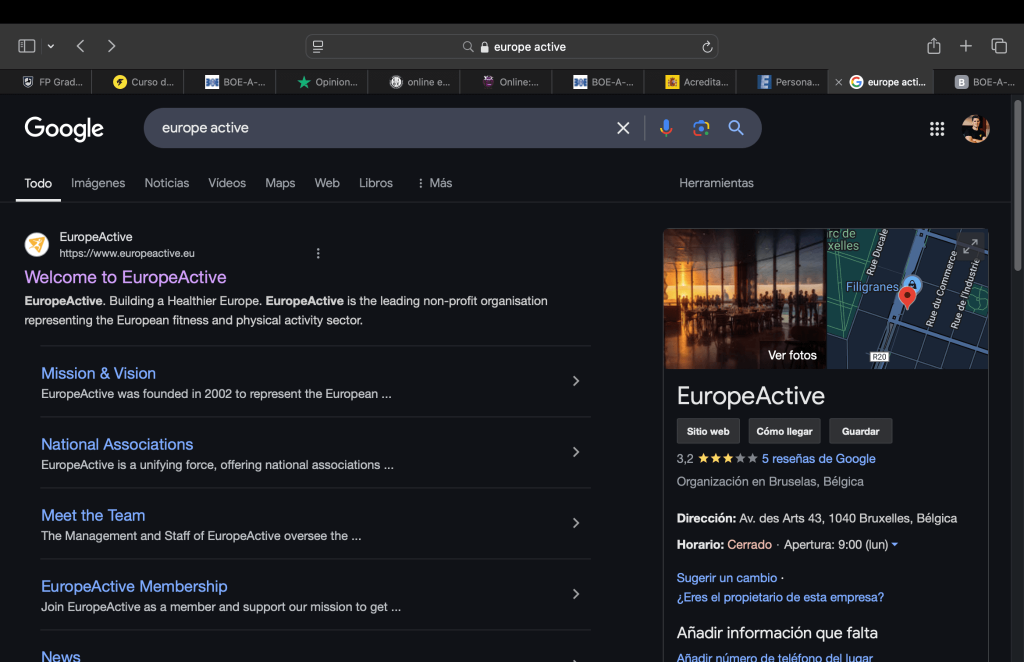Close the active 'europe acti...' tab

point(839,82)
